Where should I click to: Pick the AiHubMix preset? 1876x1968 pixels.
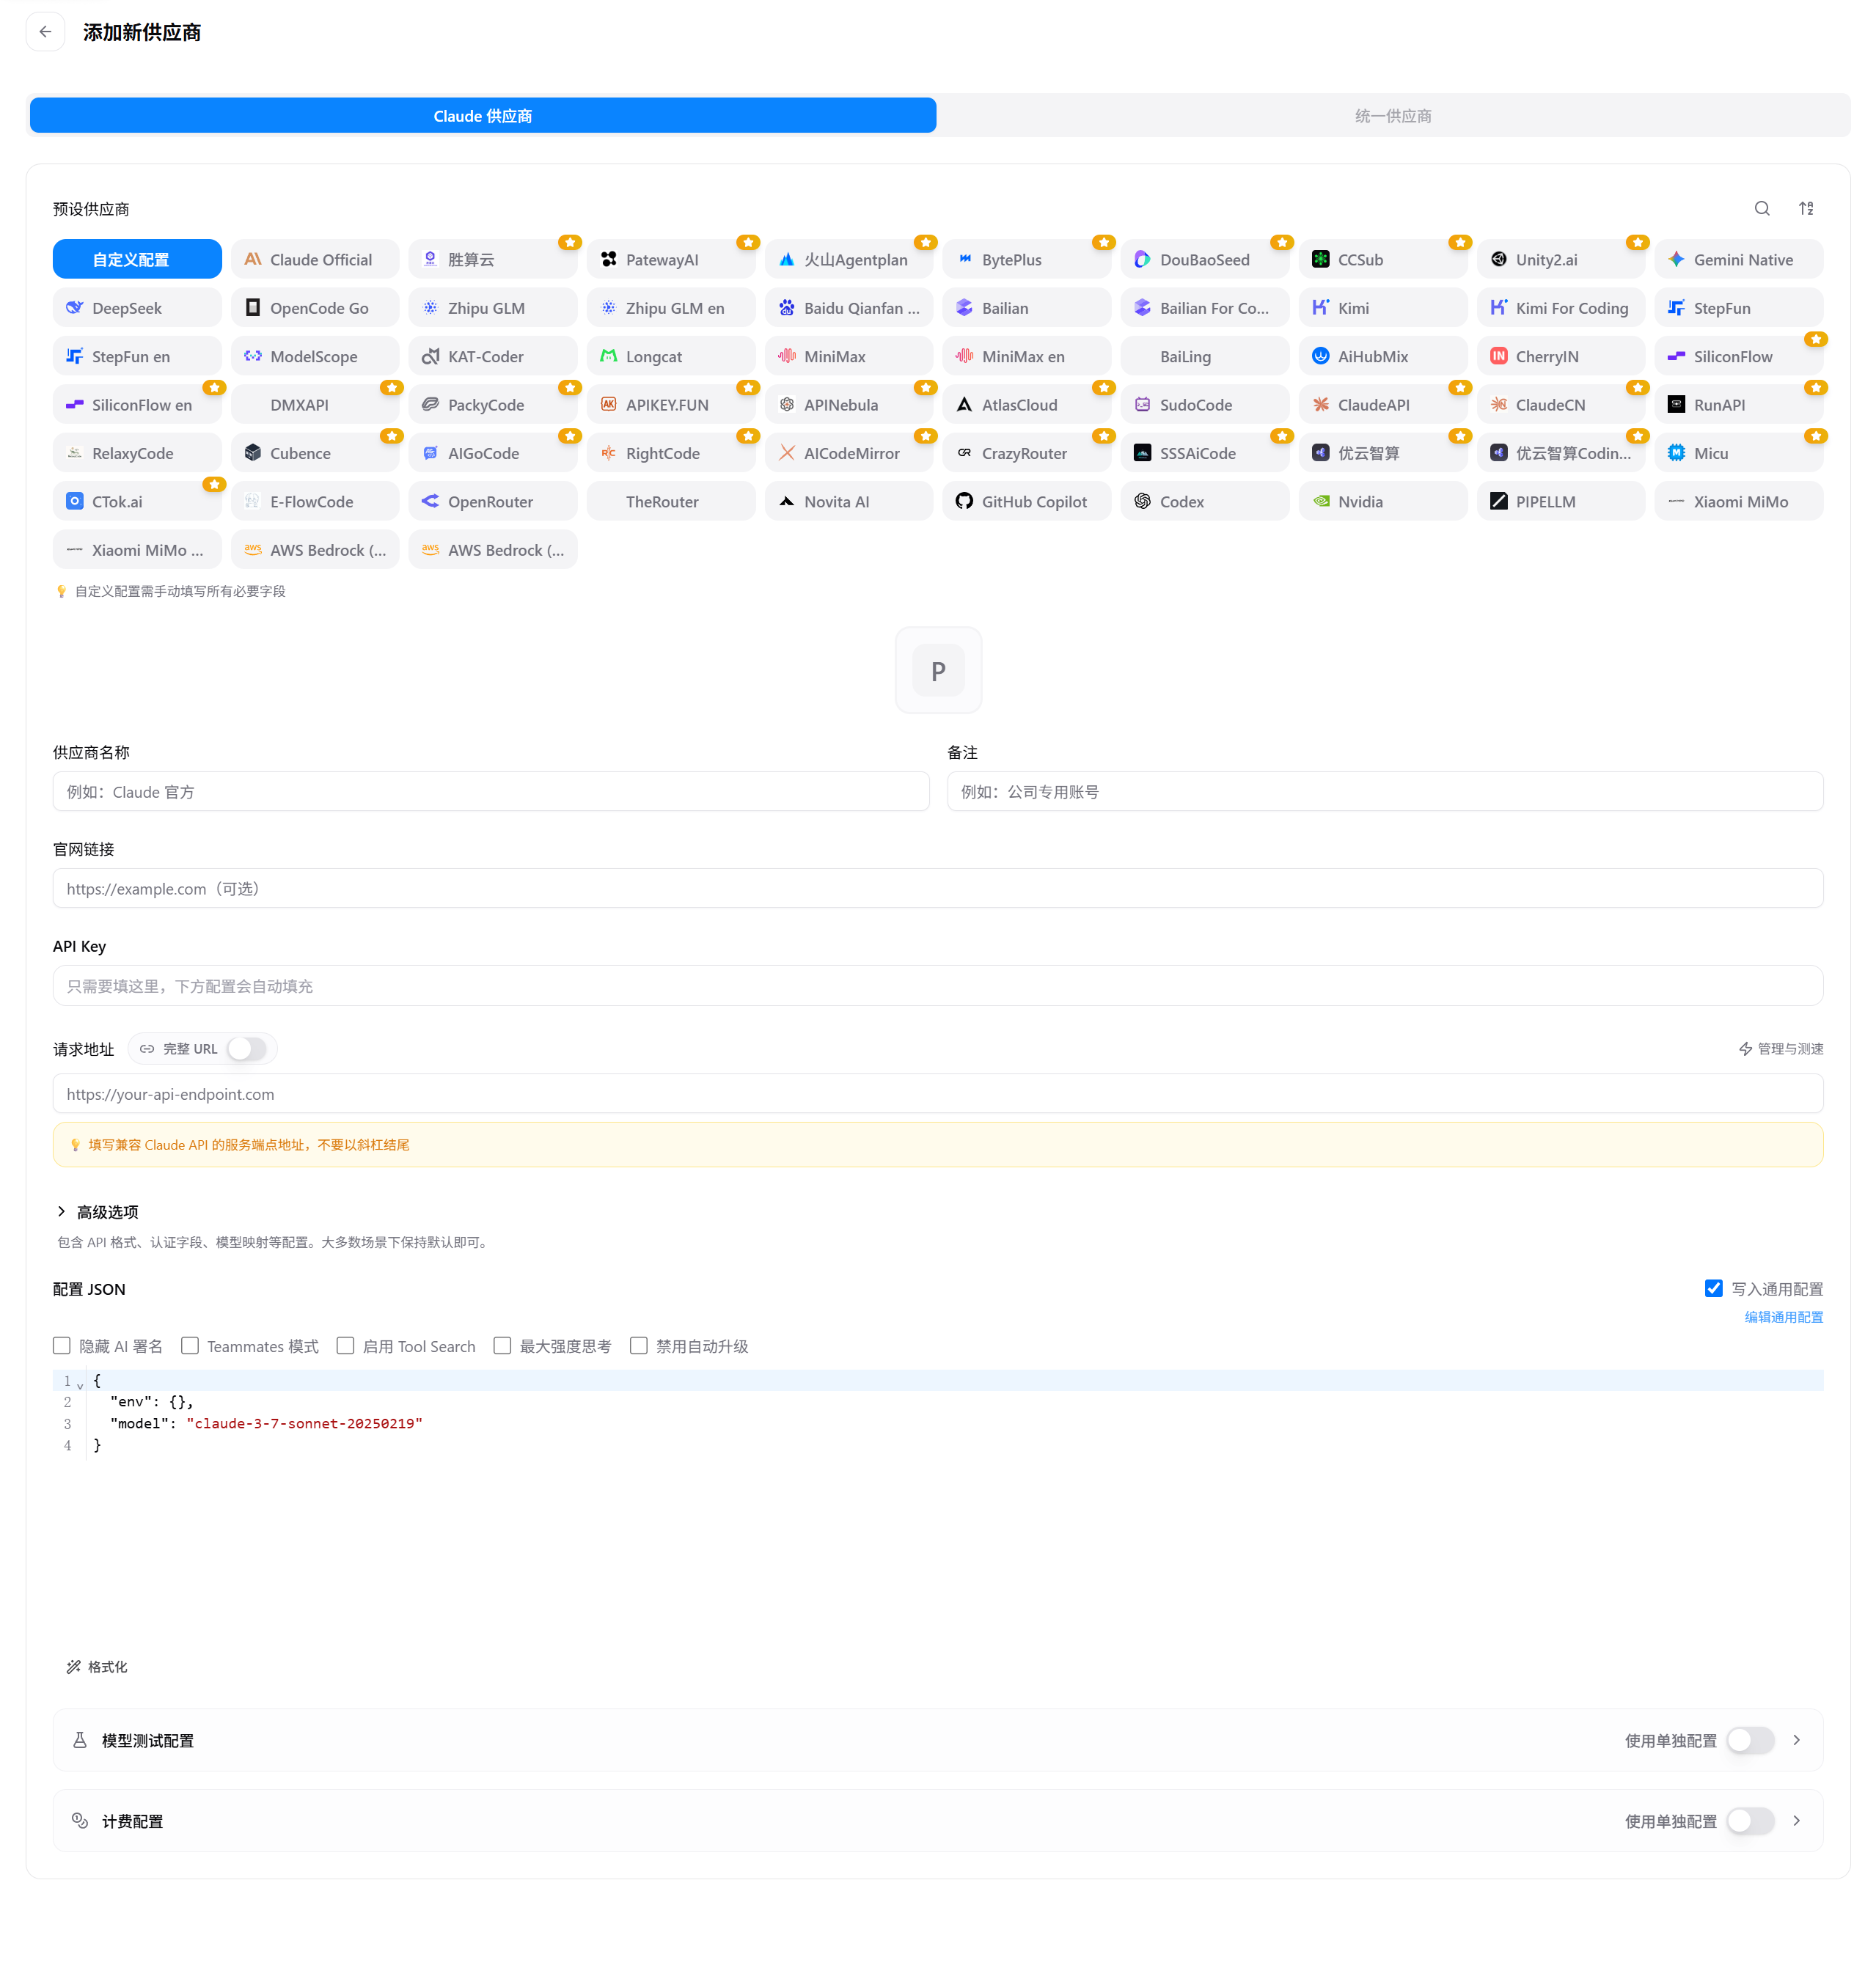click(x=1383, y=356)
